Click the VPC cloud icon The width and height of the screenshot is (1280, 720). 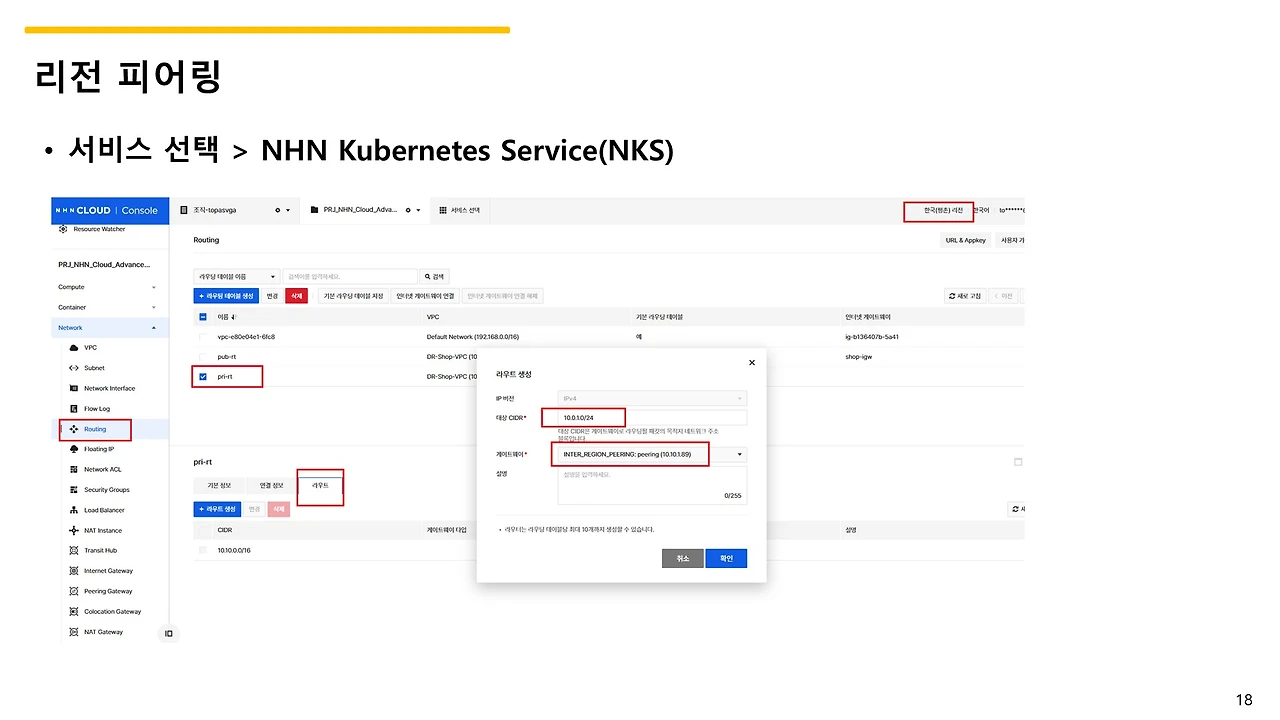pos(74,348)
